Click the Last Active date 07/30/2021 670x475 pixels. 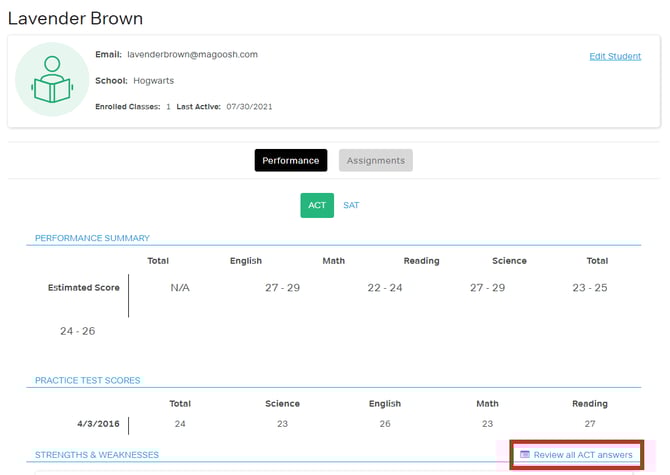(x=249, y=106)
